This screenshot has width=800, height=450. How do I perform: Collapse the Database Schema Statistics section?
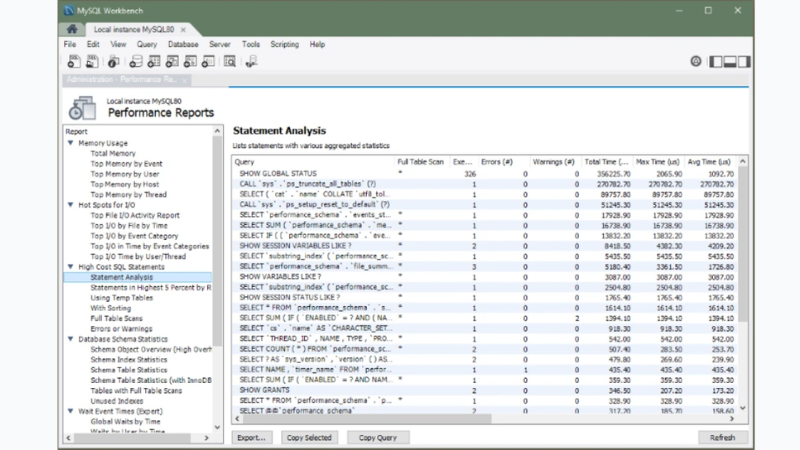70,338
